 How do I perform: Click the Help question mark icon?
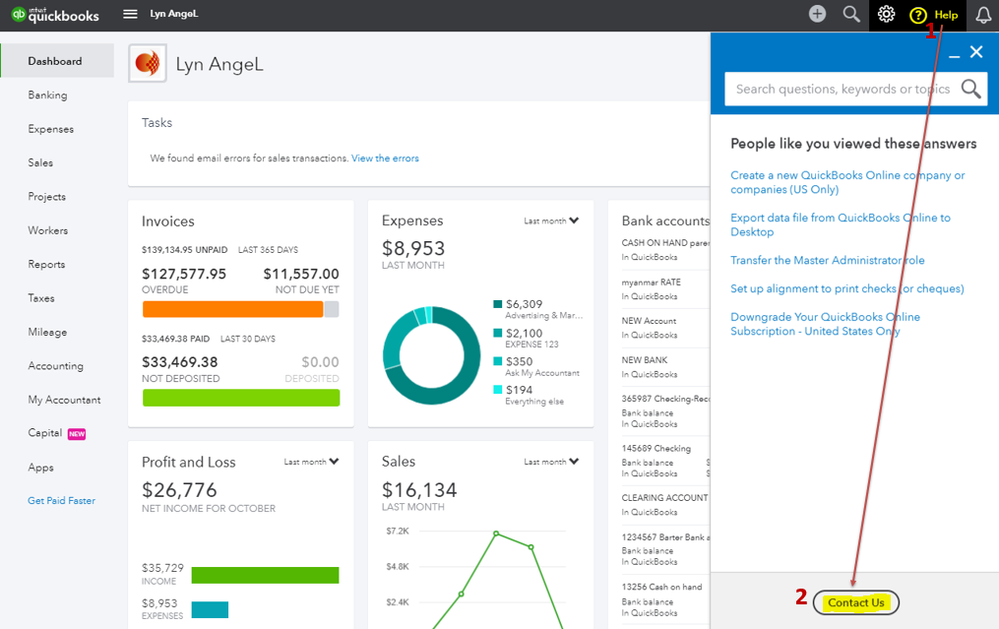[x=918, y=15]
